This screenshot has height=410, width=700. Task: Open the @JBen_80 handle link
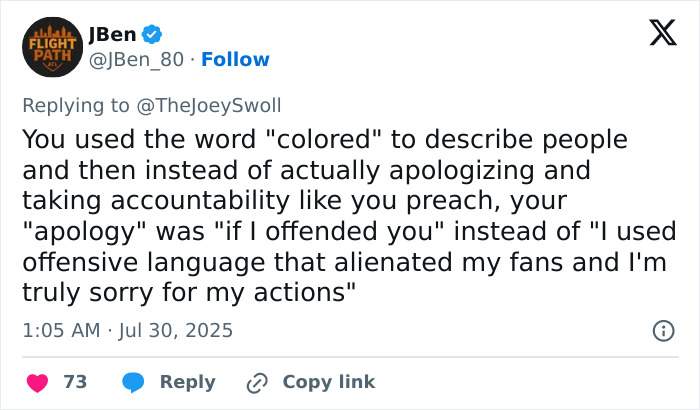136,60
